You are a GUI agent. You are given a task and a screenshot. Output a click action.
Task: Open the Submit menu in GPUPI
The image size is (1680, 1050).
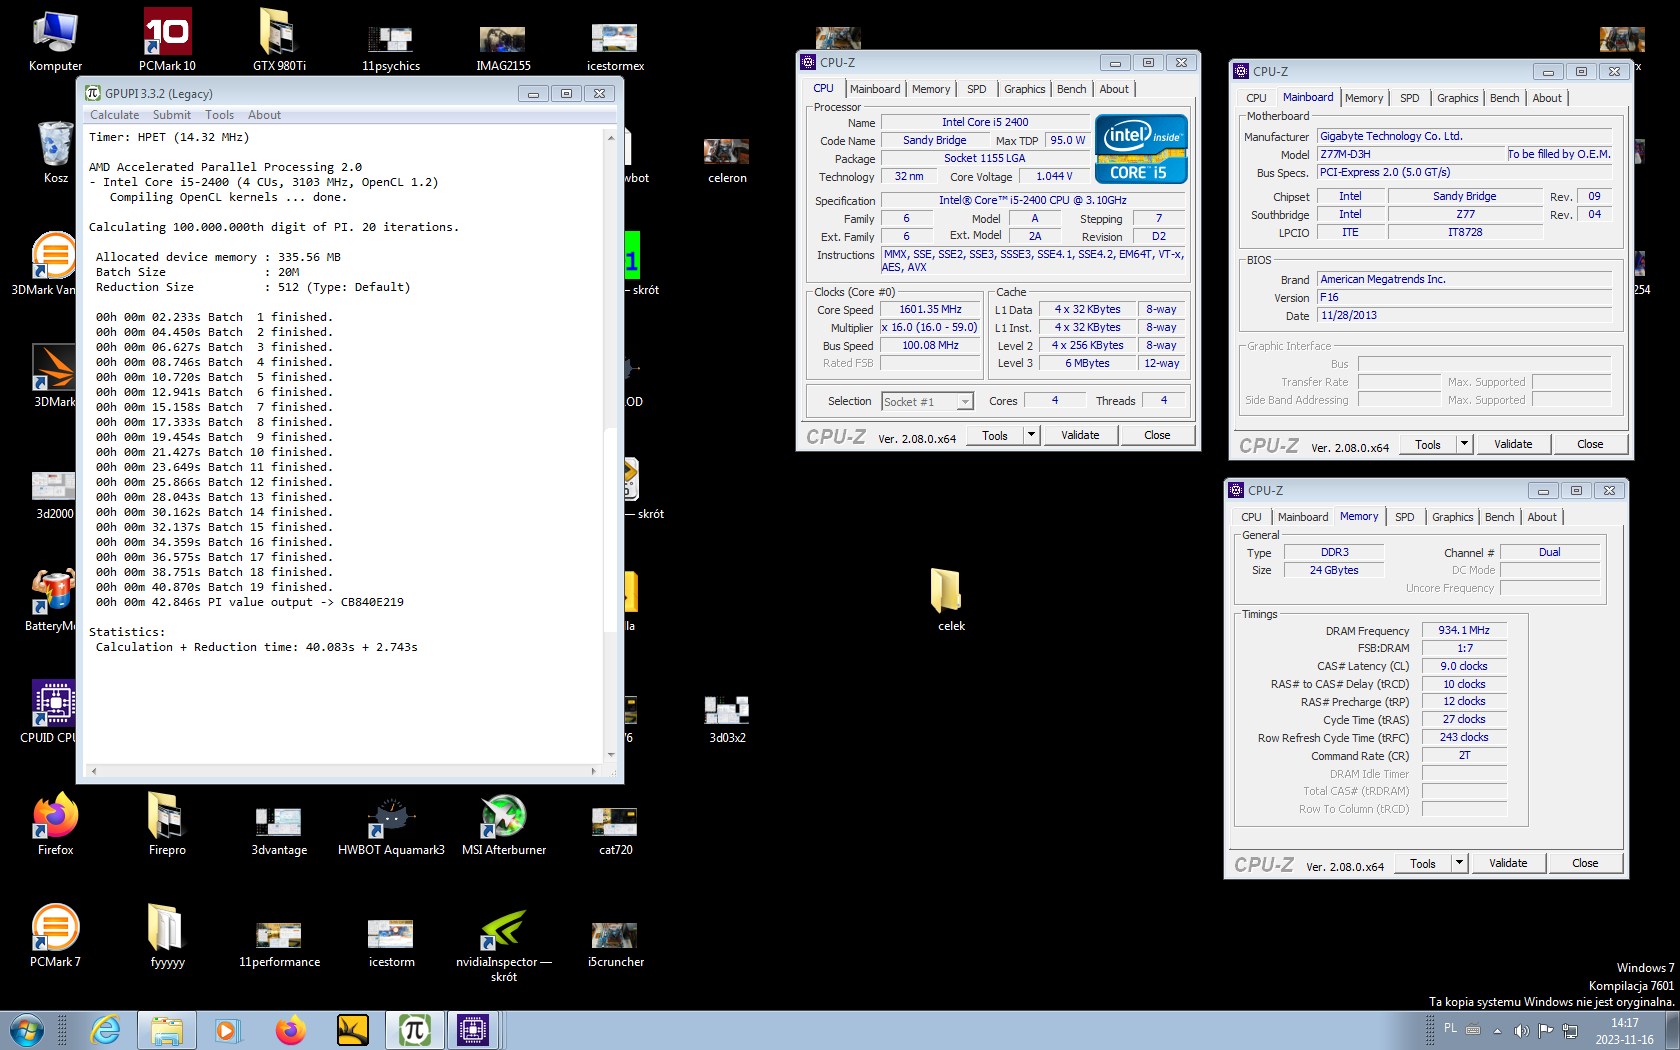pos(172,115)
